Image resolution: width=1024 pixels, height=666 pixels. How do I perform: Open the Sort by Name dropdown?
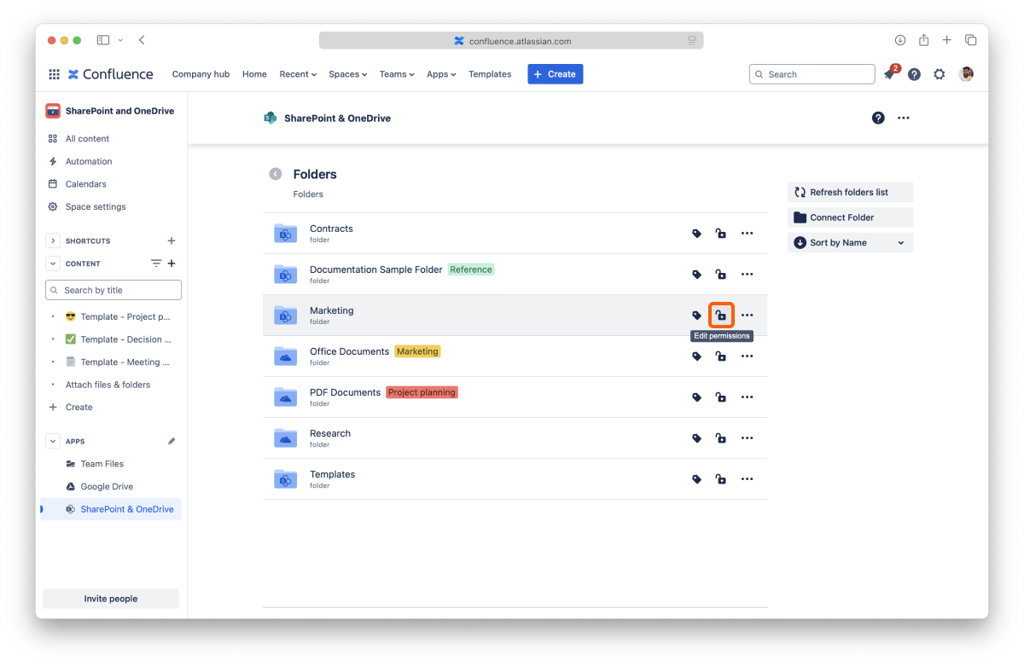(x=850, y=243)
